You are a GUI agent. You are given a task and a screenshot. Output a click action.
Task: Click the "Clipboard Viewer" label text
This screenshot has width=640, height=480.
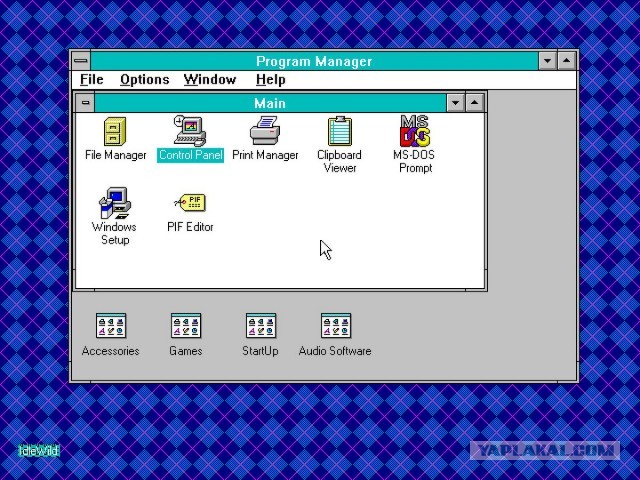tap(340, 162)
